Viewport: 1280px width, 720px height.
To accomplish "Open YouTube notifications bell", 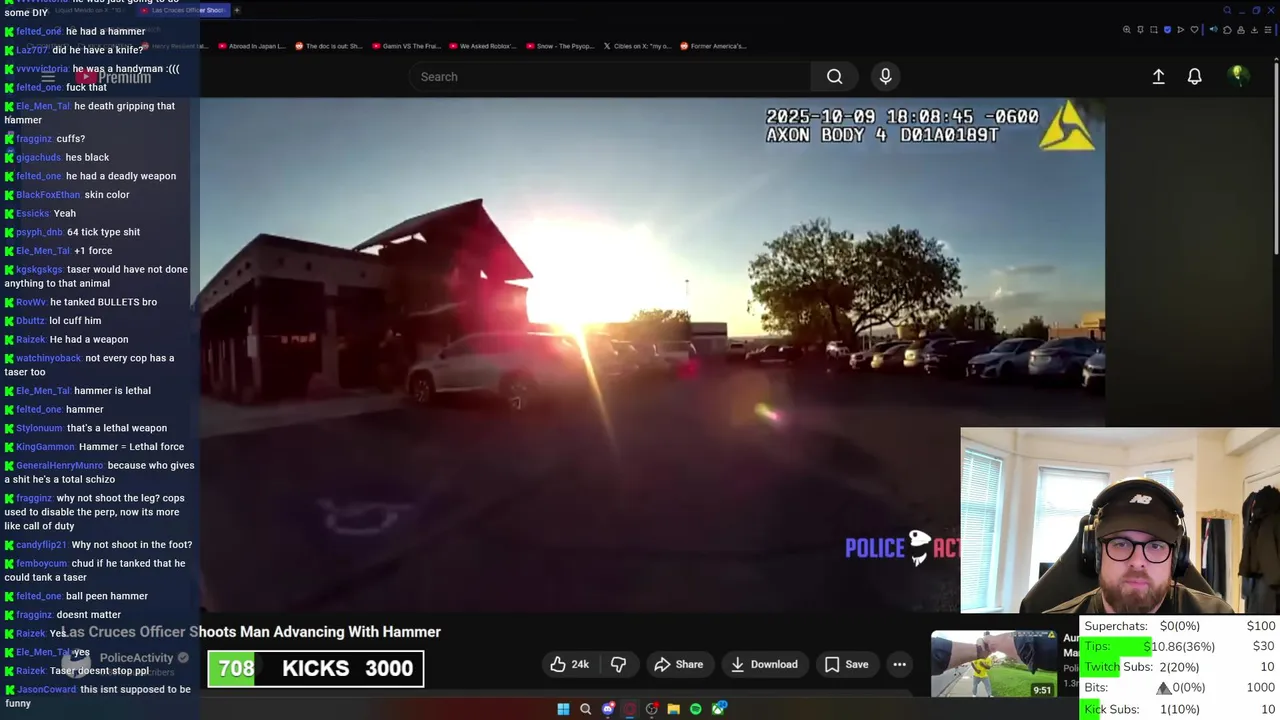I will point(1194,76).
